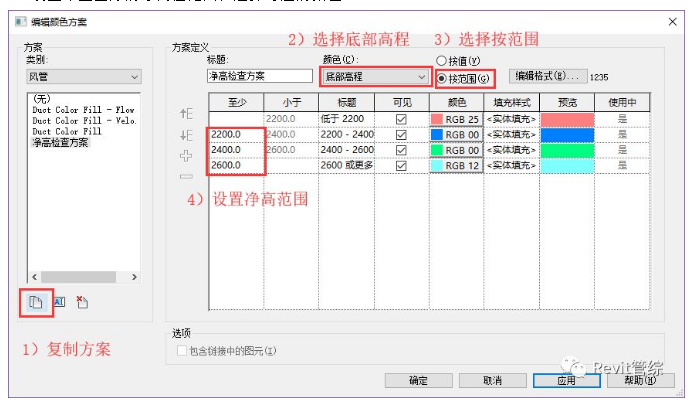Image resolution: width=697 pixels, height=406 pixels.
Task: Click the 小于 column header
Action: [x=291, y=103]
